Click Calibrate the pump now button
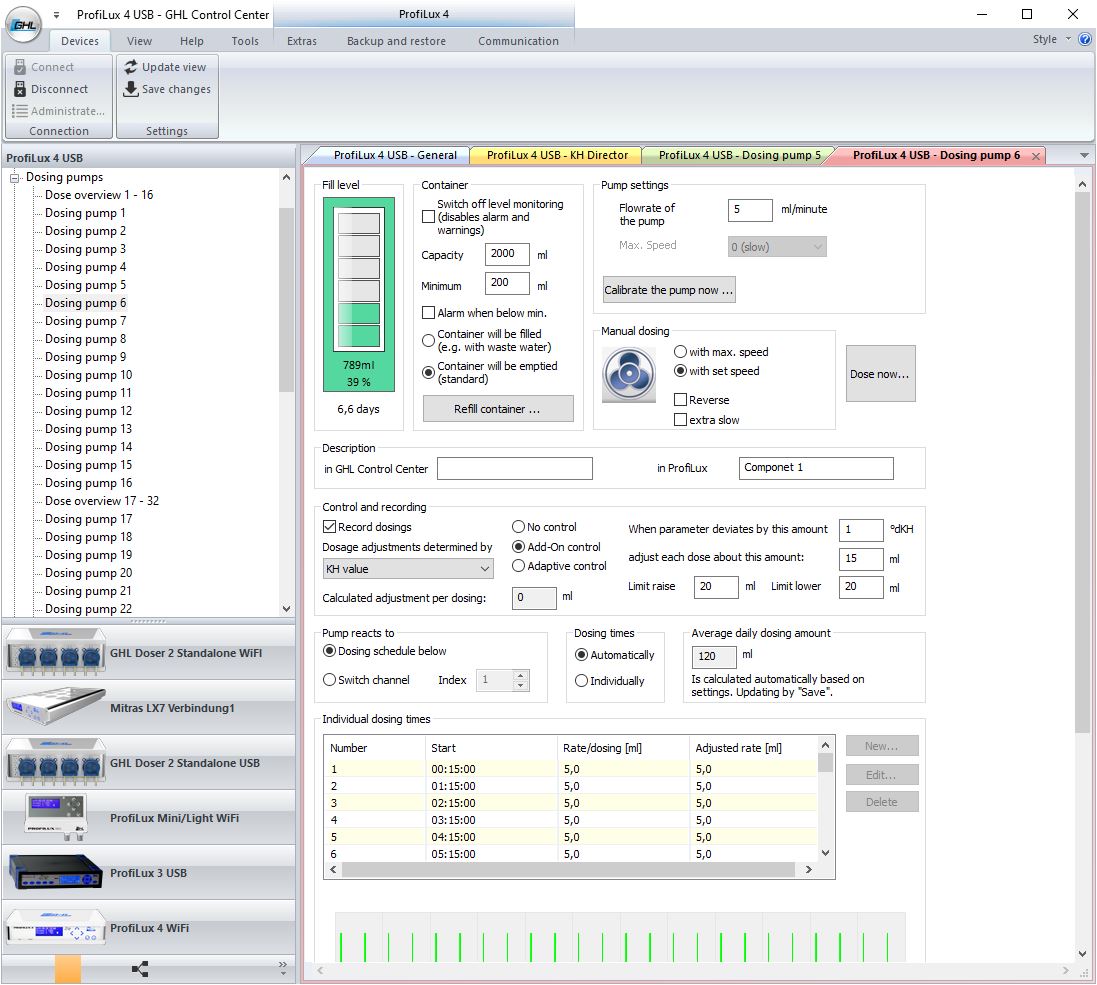1097x985 pixels. (x=669, y=290)
